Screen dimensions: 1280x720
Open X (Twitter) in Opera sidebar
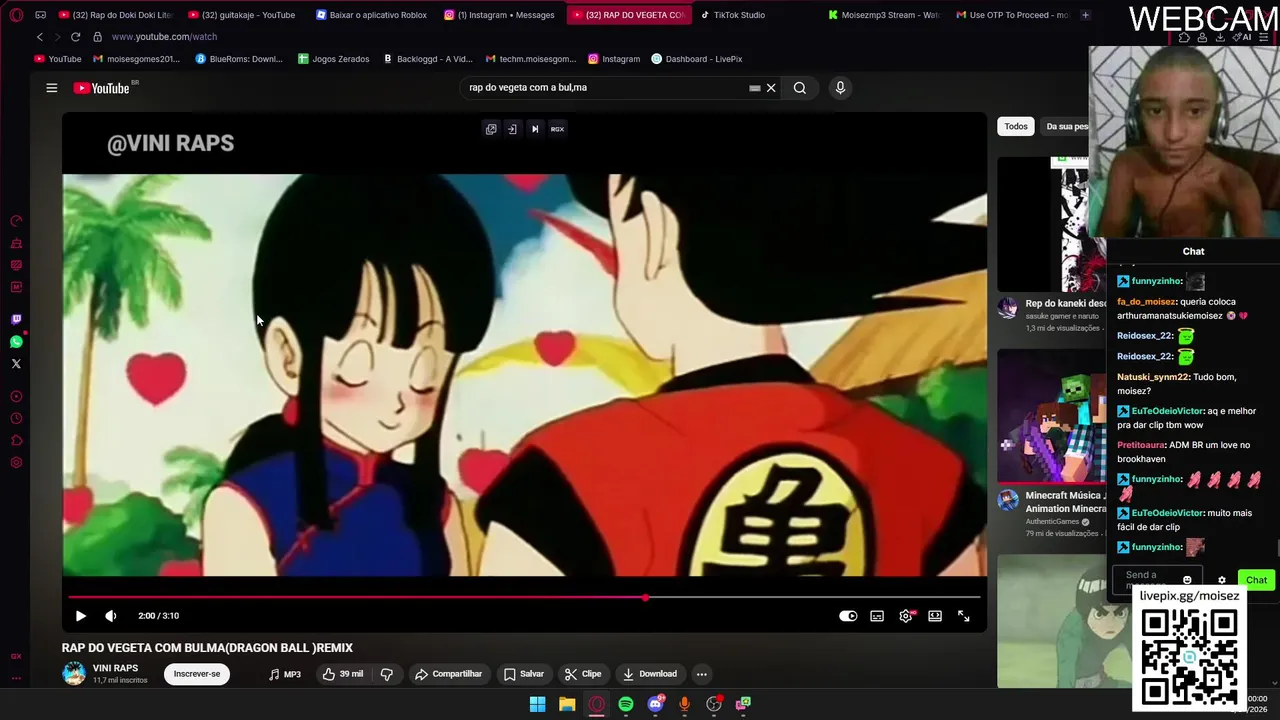[16, 364]
